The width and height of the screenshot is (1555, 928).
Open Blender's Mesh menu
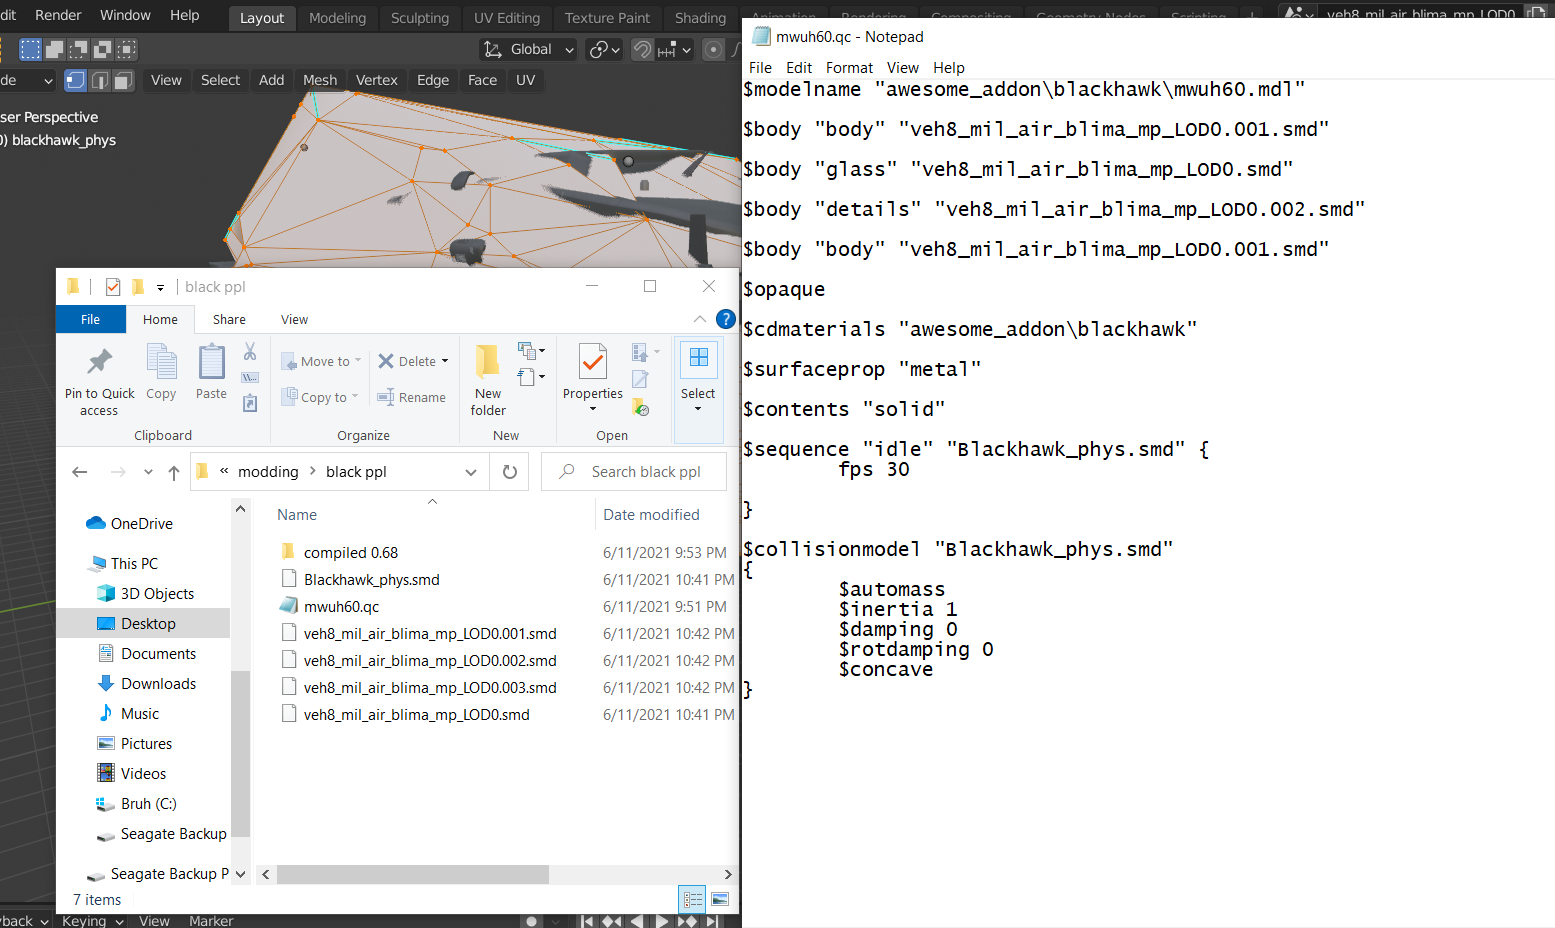tap(320, 80)
